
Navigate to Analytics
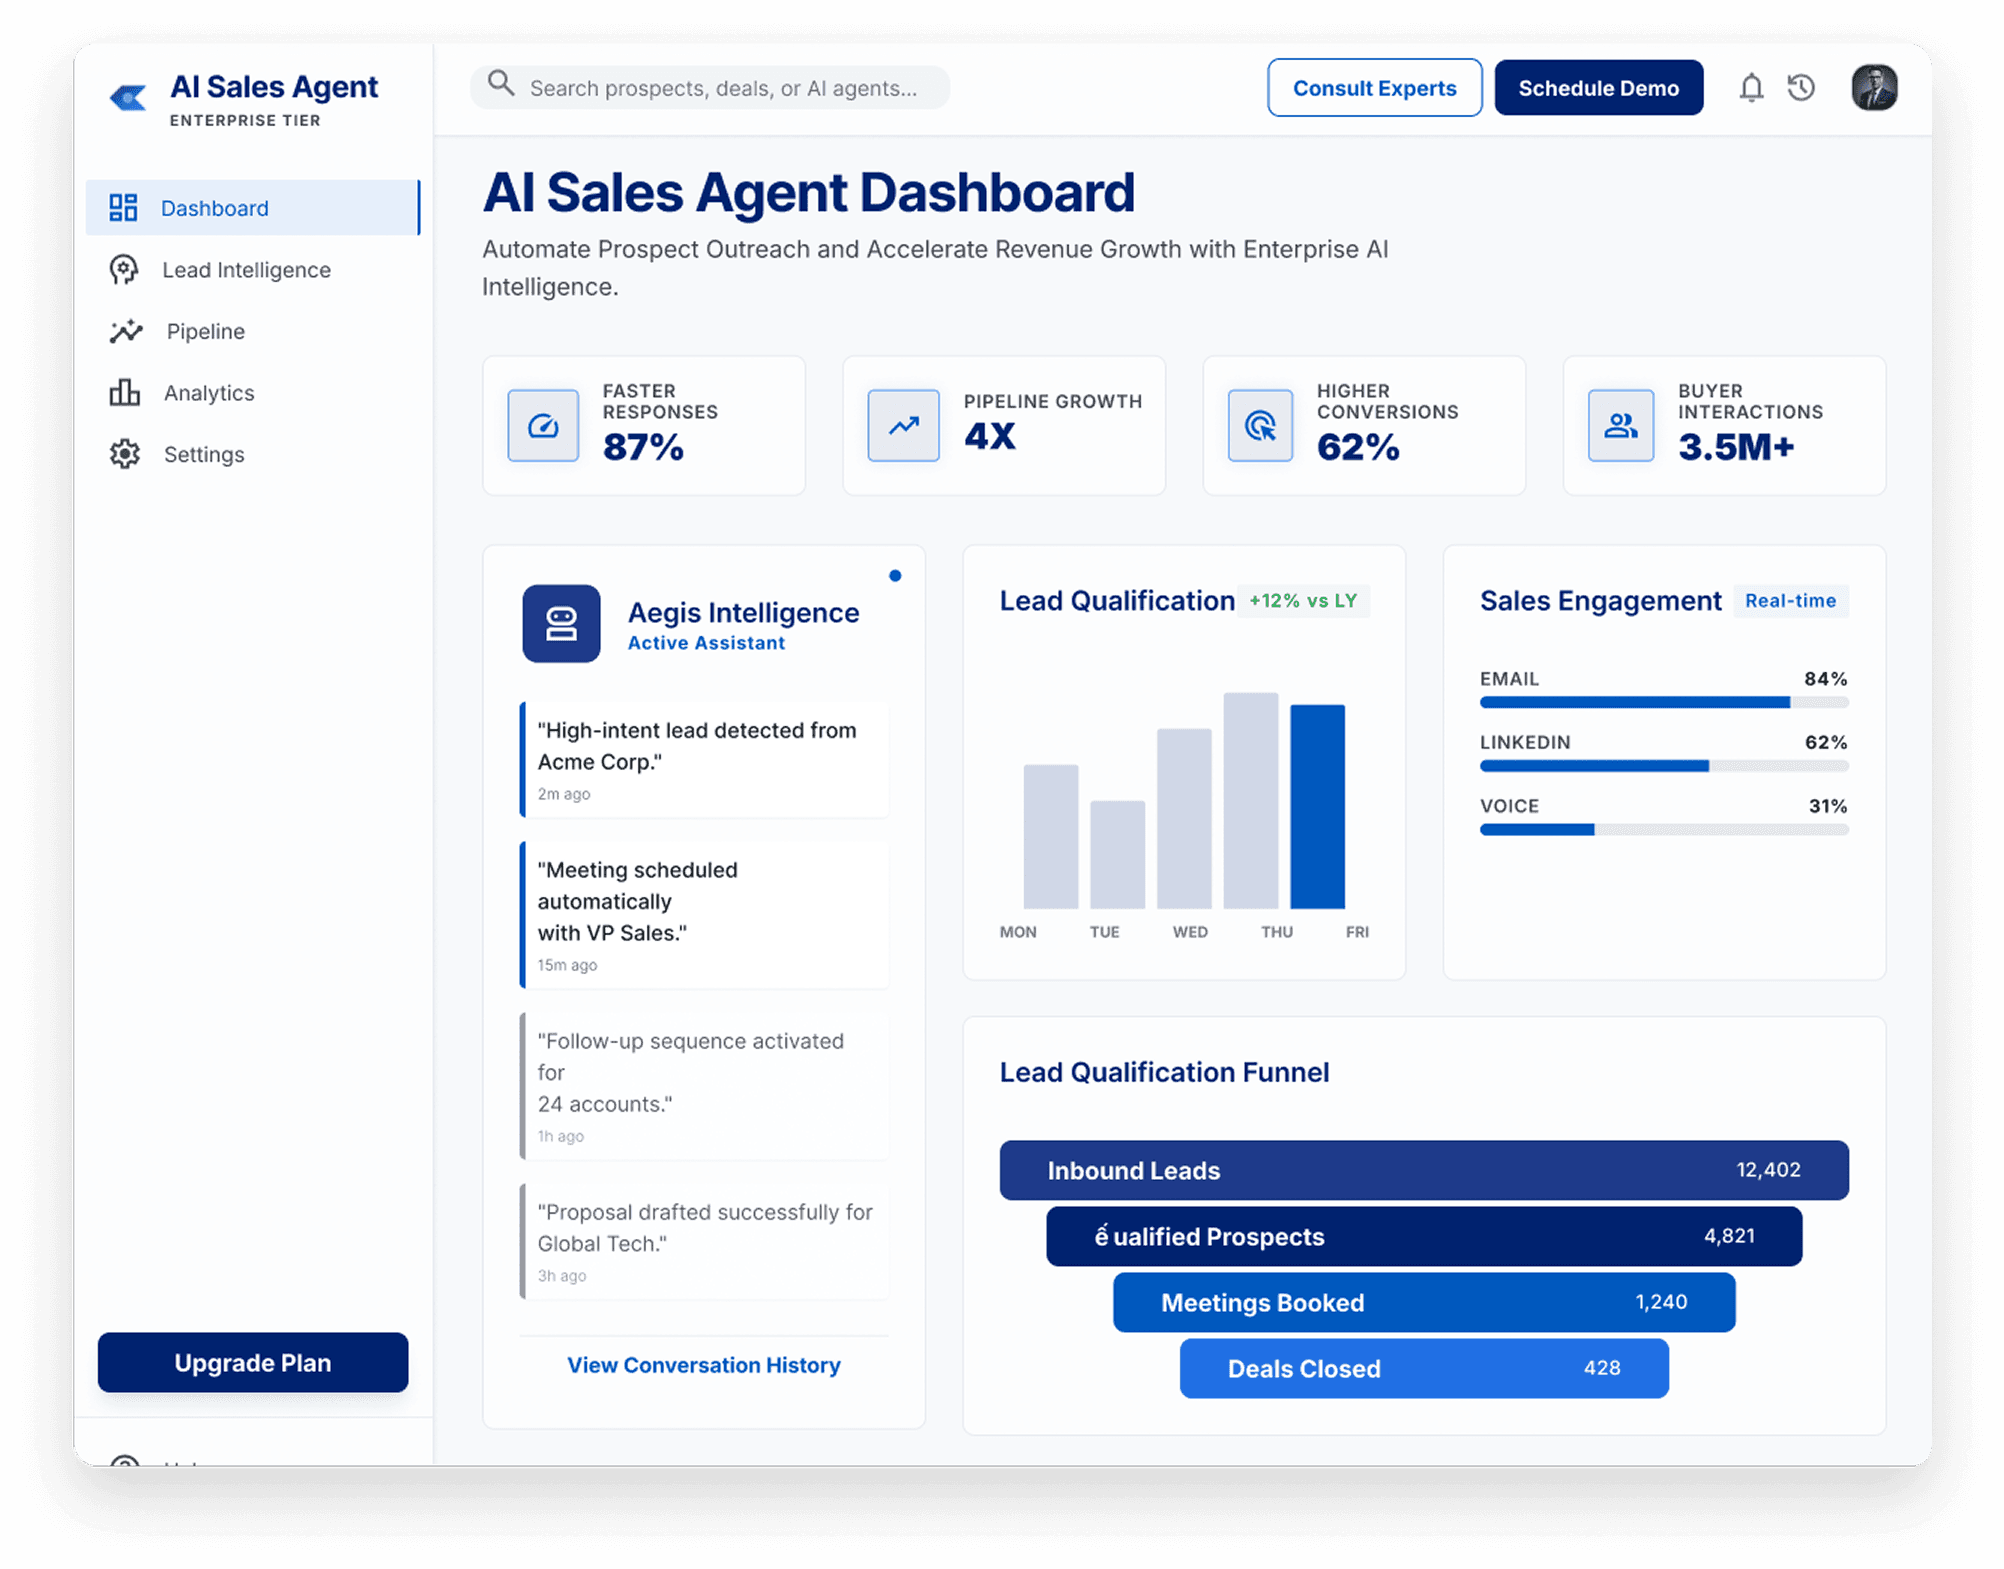pos(252,392)
